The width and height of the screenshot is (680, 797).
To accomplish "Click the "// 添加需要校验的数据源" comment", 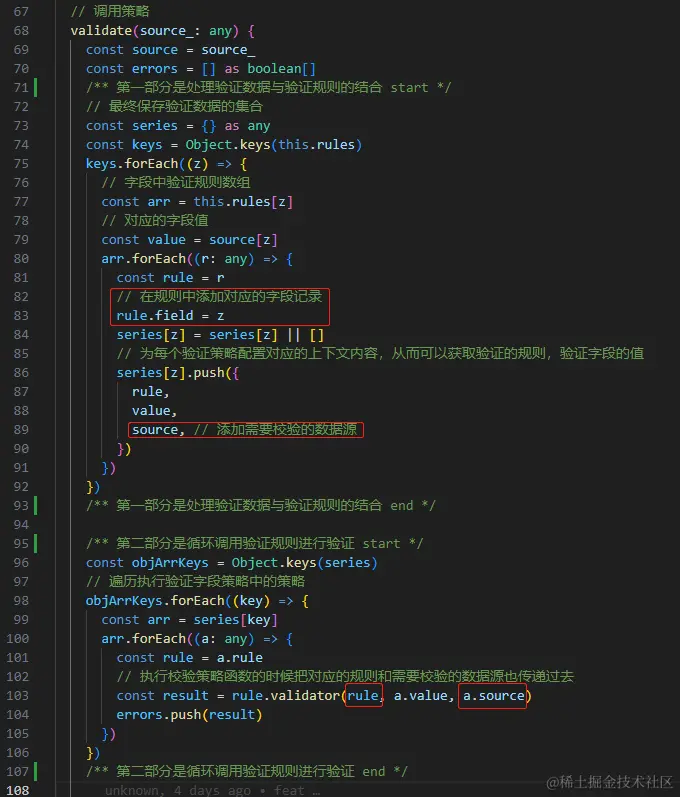I will [x=275, y=430].
